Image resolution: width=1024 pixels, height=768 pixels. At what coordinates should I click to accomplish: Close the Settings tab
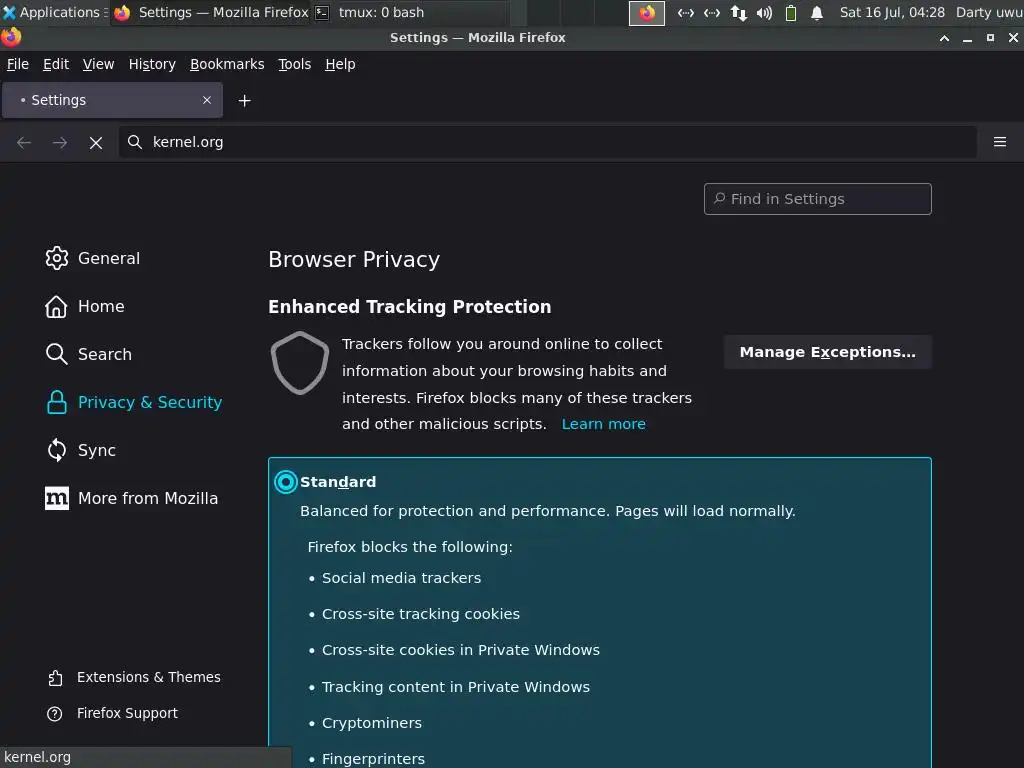pyautogui.click(x=207, y=100)
